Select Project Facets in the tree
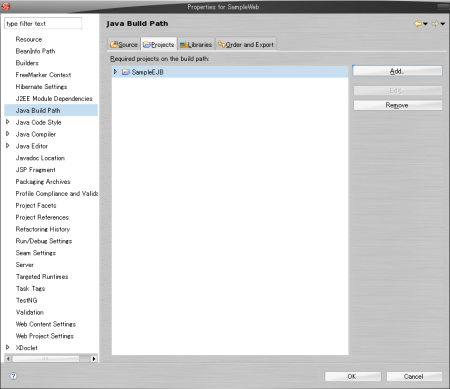 coord(36,205)
